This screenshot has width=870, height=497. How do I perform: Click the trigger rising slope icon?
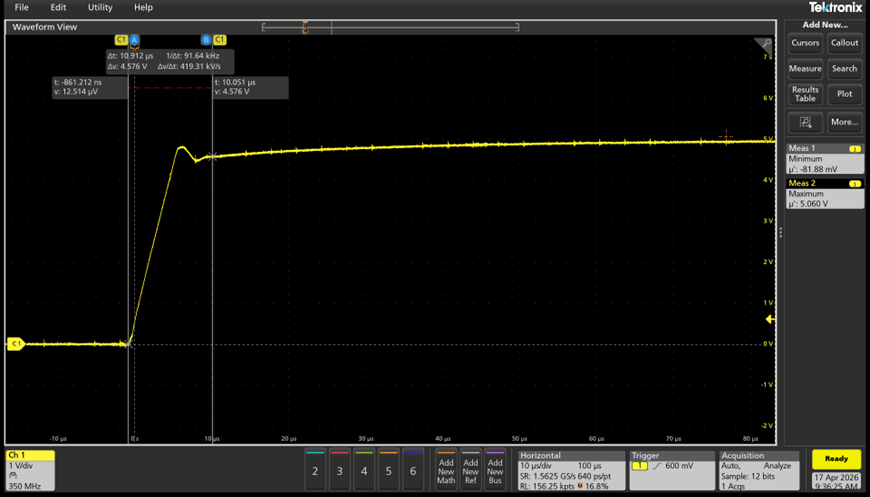657,466
